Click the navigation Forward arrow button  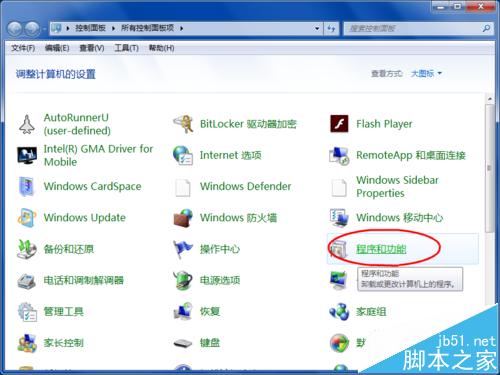click(33, 29)
